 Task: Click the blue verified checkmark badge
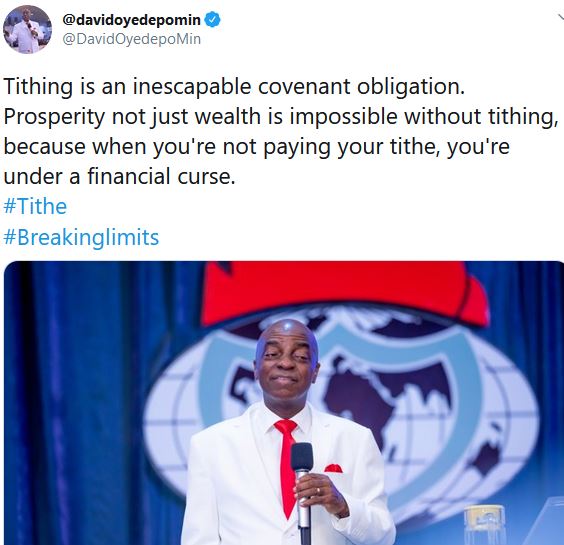click(x=213, y=19)
